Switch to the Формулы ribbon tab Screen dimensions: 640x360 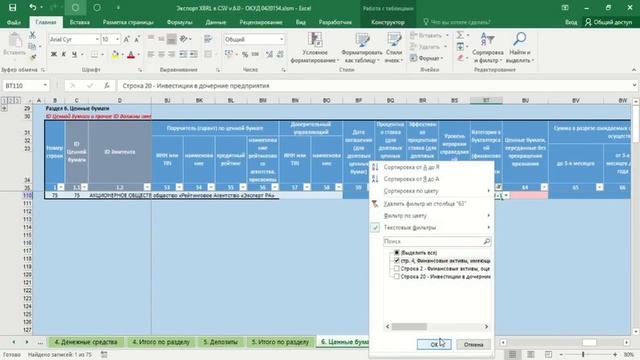pos(179,22)
